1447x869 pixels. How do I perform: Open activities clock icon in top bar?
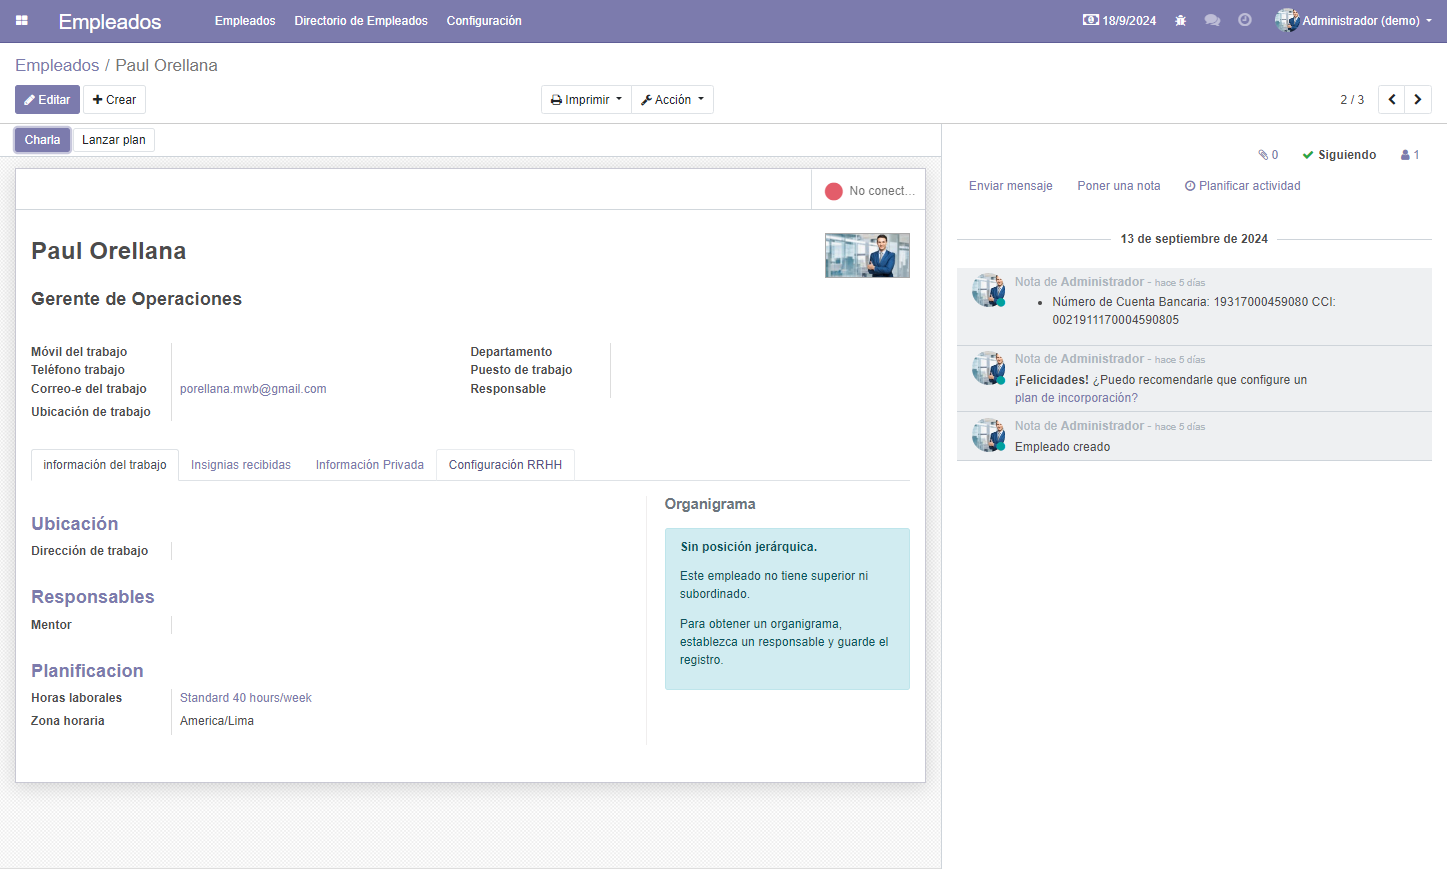(x=1245, y=21)
